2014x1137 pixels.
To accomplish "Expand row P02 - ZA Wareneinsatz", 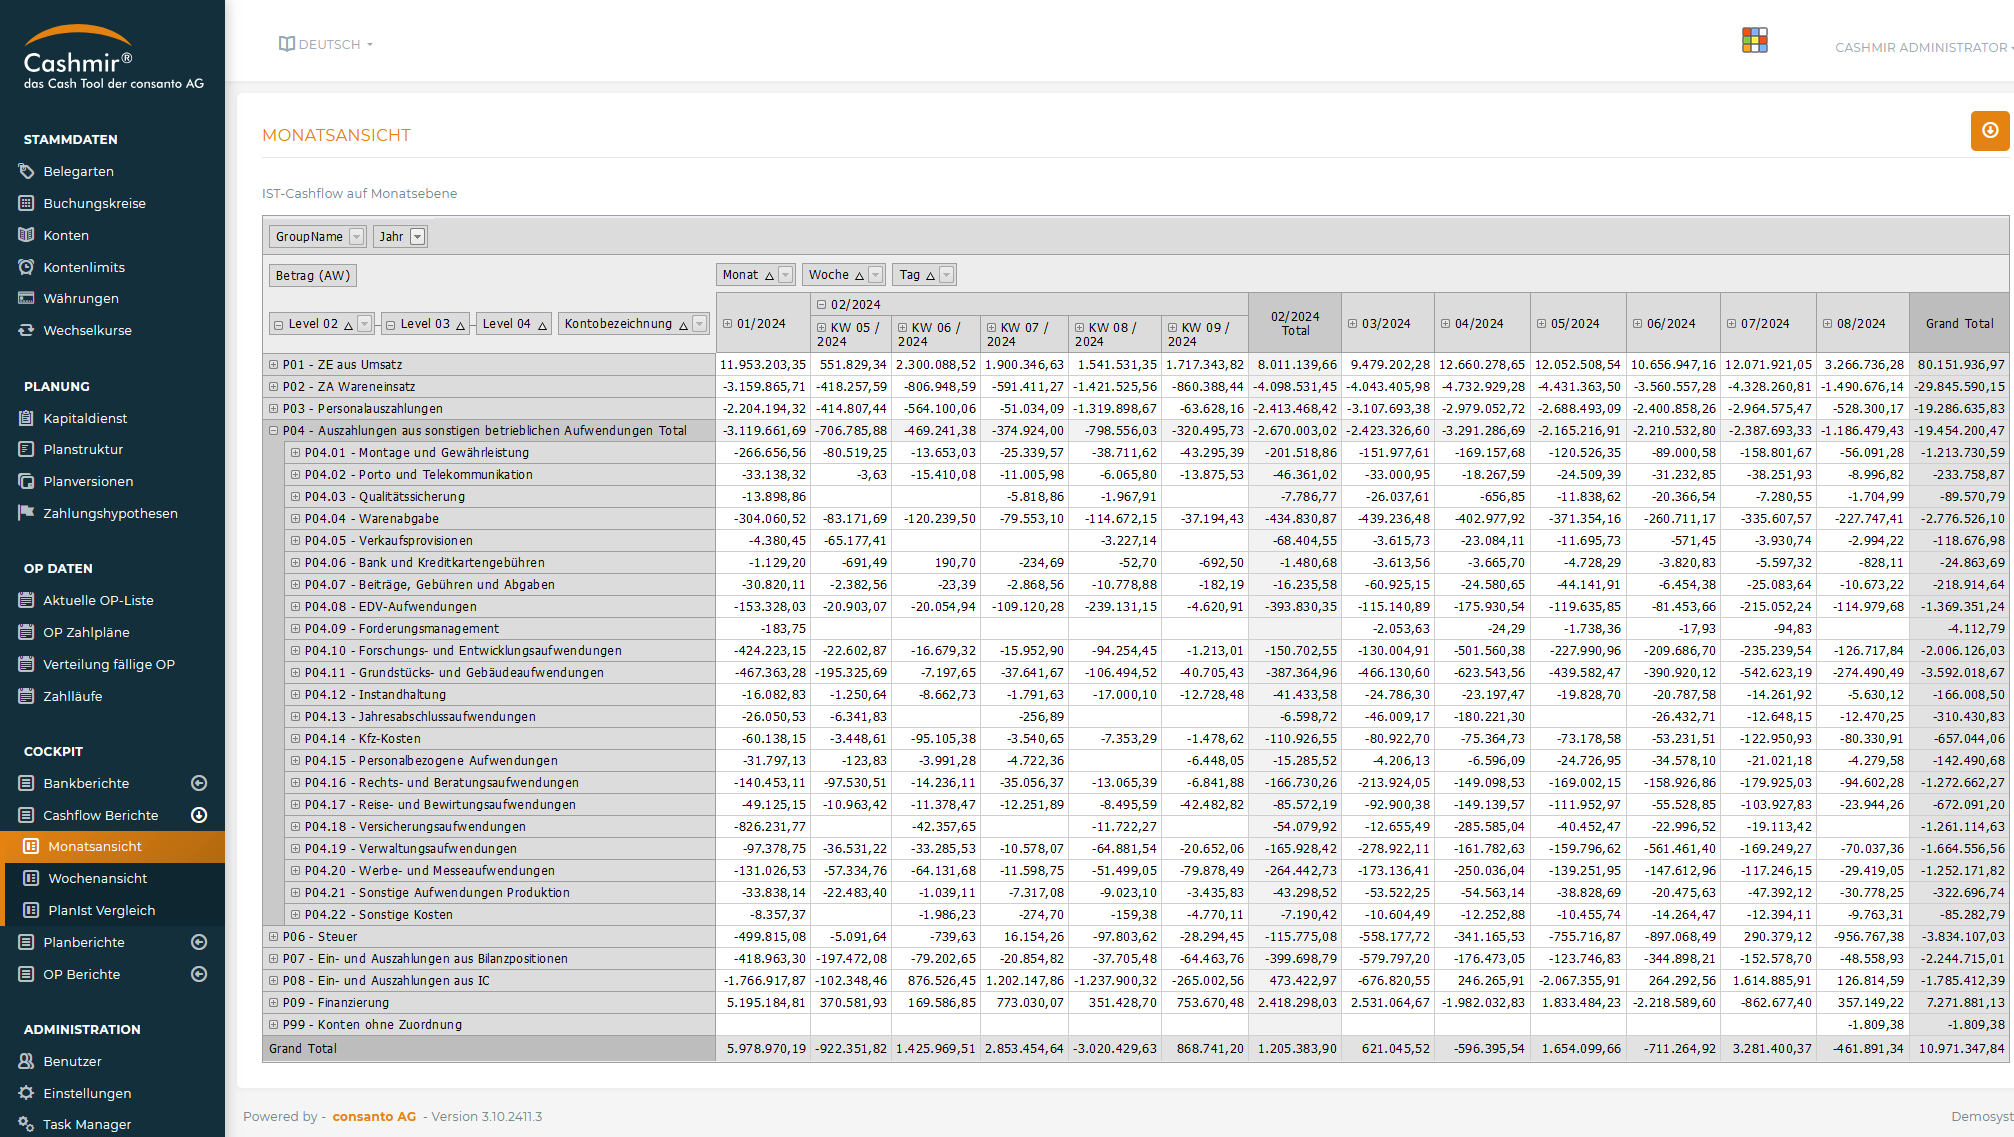I will [x=273, y=387].
